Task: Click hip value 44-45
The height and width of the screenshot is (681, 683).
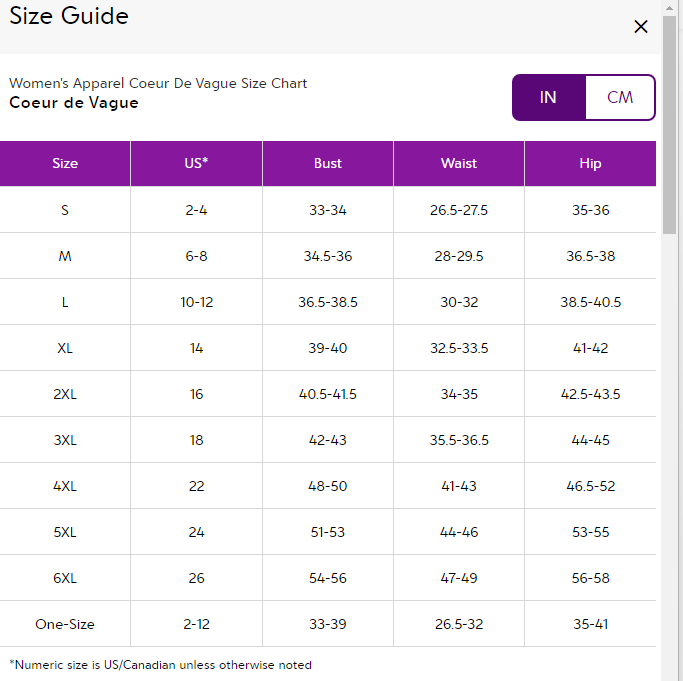Action: click(590, 440)
